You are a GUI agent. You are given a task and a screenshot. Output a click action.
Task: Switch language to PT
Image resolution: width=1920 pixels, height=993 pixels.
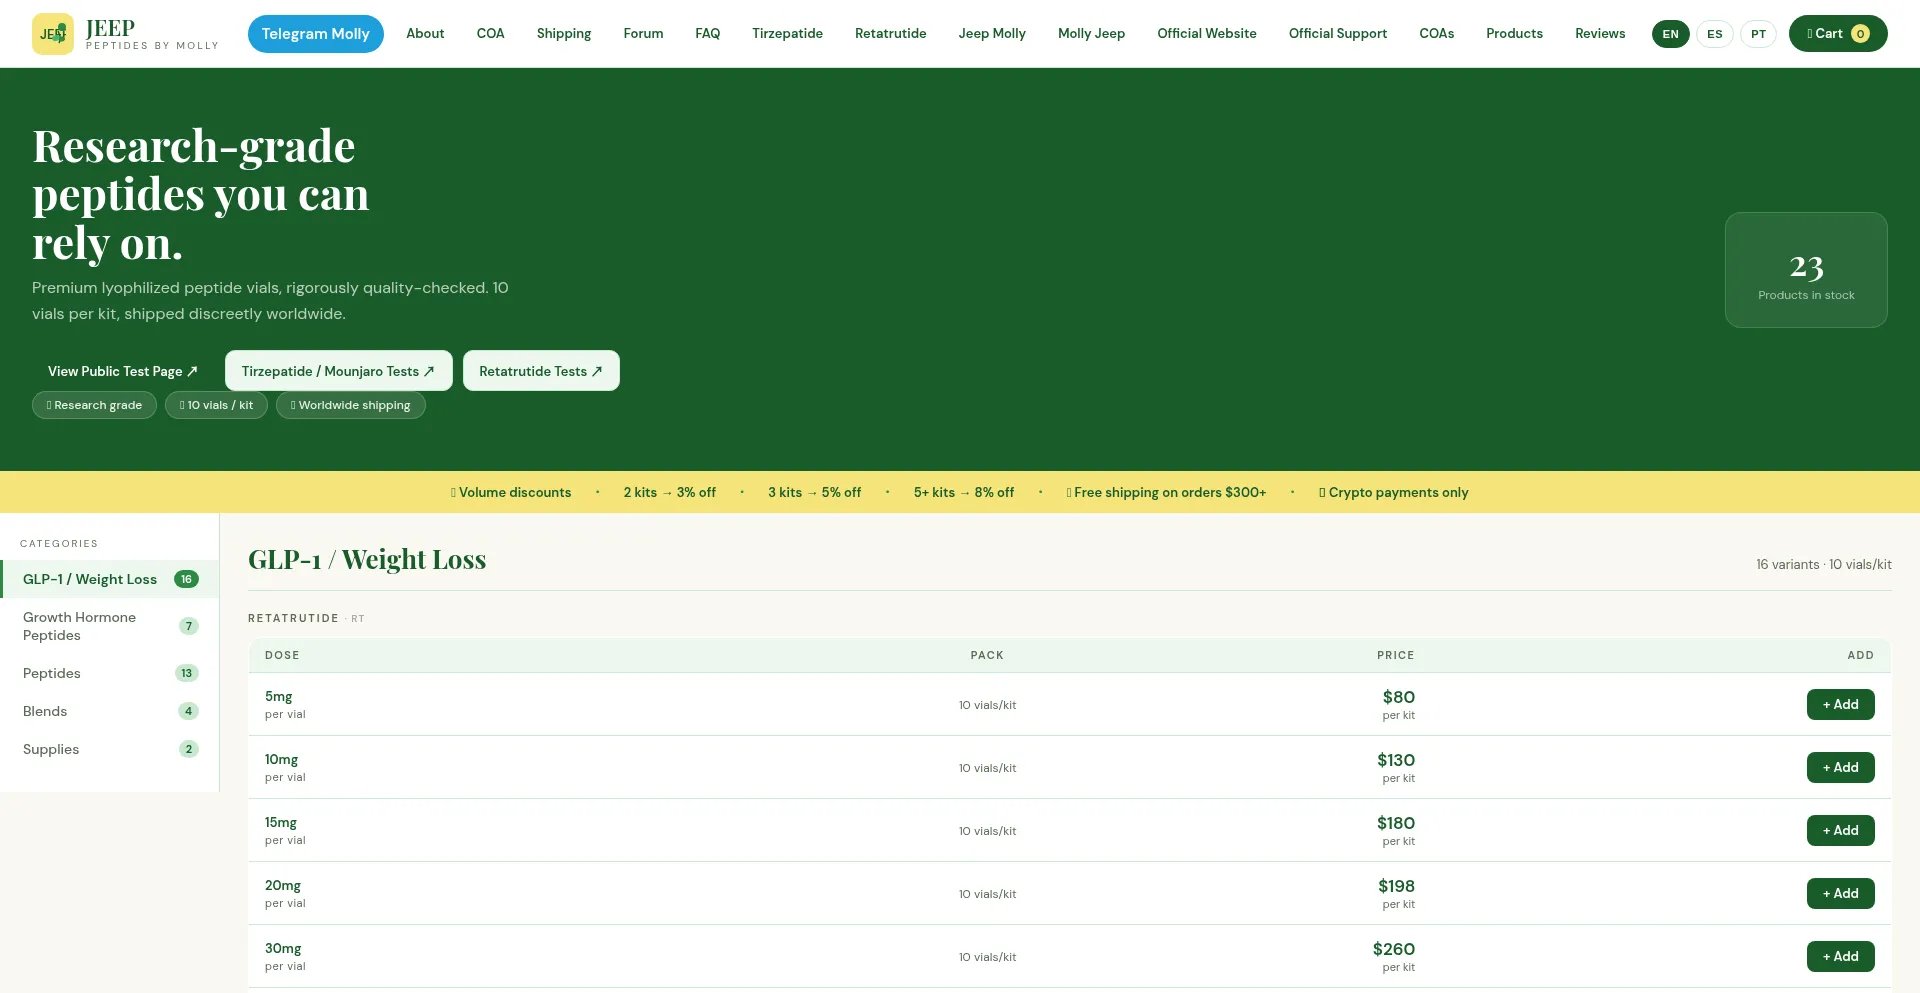click(1759, 34)
